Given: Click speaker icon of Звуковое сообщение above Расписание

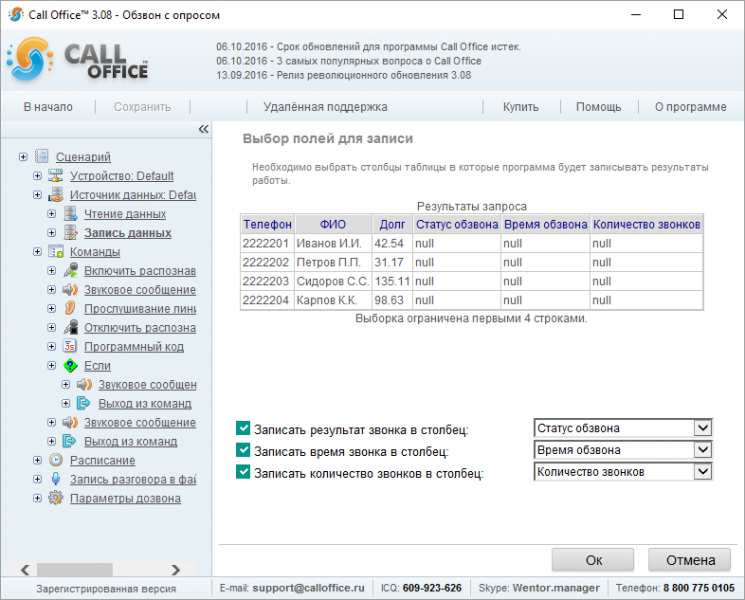Looking at the screenshot, I should (70, 422).
